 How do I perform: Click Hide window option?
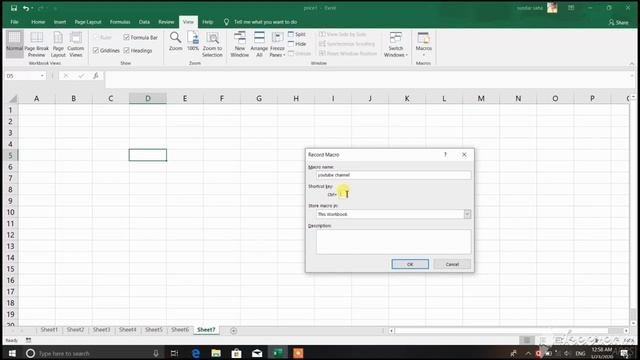click(x=297, y=44)
